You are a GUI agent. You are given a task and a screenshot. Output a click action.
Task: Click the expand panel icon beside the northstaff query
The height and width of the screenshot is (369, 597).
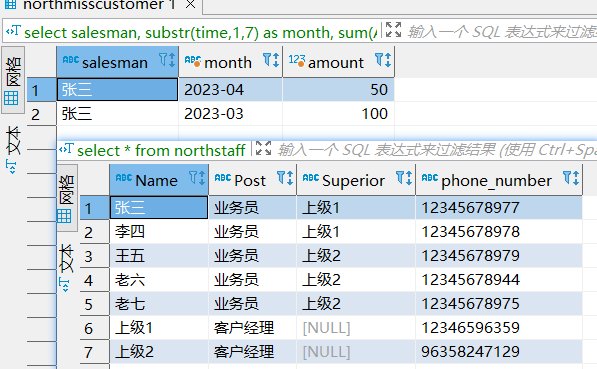(263, 148)
